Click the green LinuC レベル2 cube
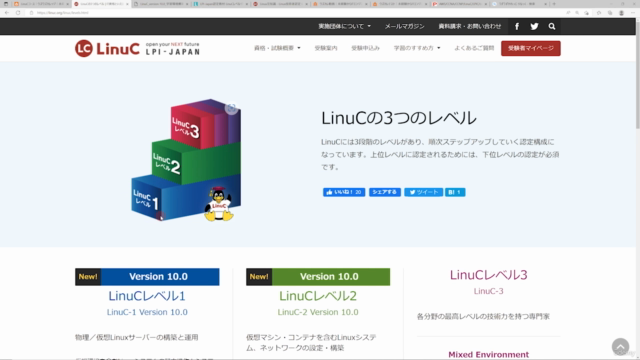Image resolution: width=640 pixels, height=360 pixels. tap(196, 162)
